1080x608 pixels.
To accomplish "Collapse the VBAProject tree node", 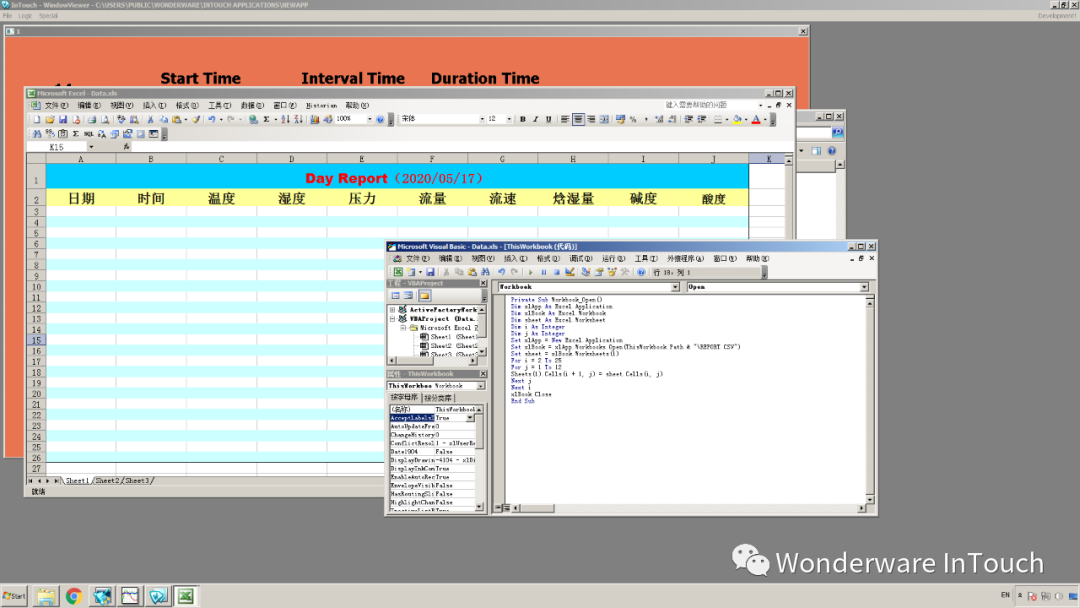I will (x=392, y=318).
